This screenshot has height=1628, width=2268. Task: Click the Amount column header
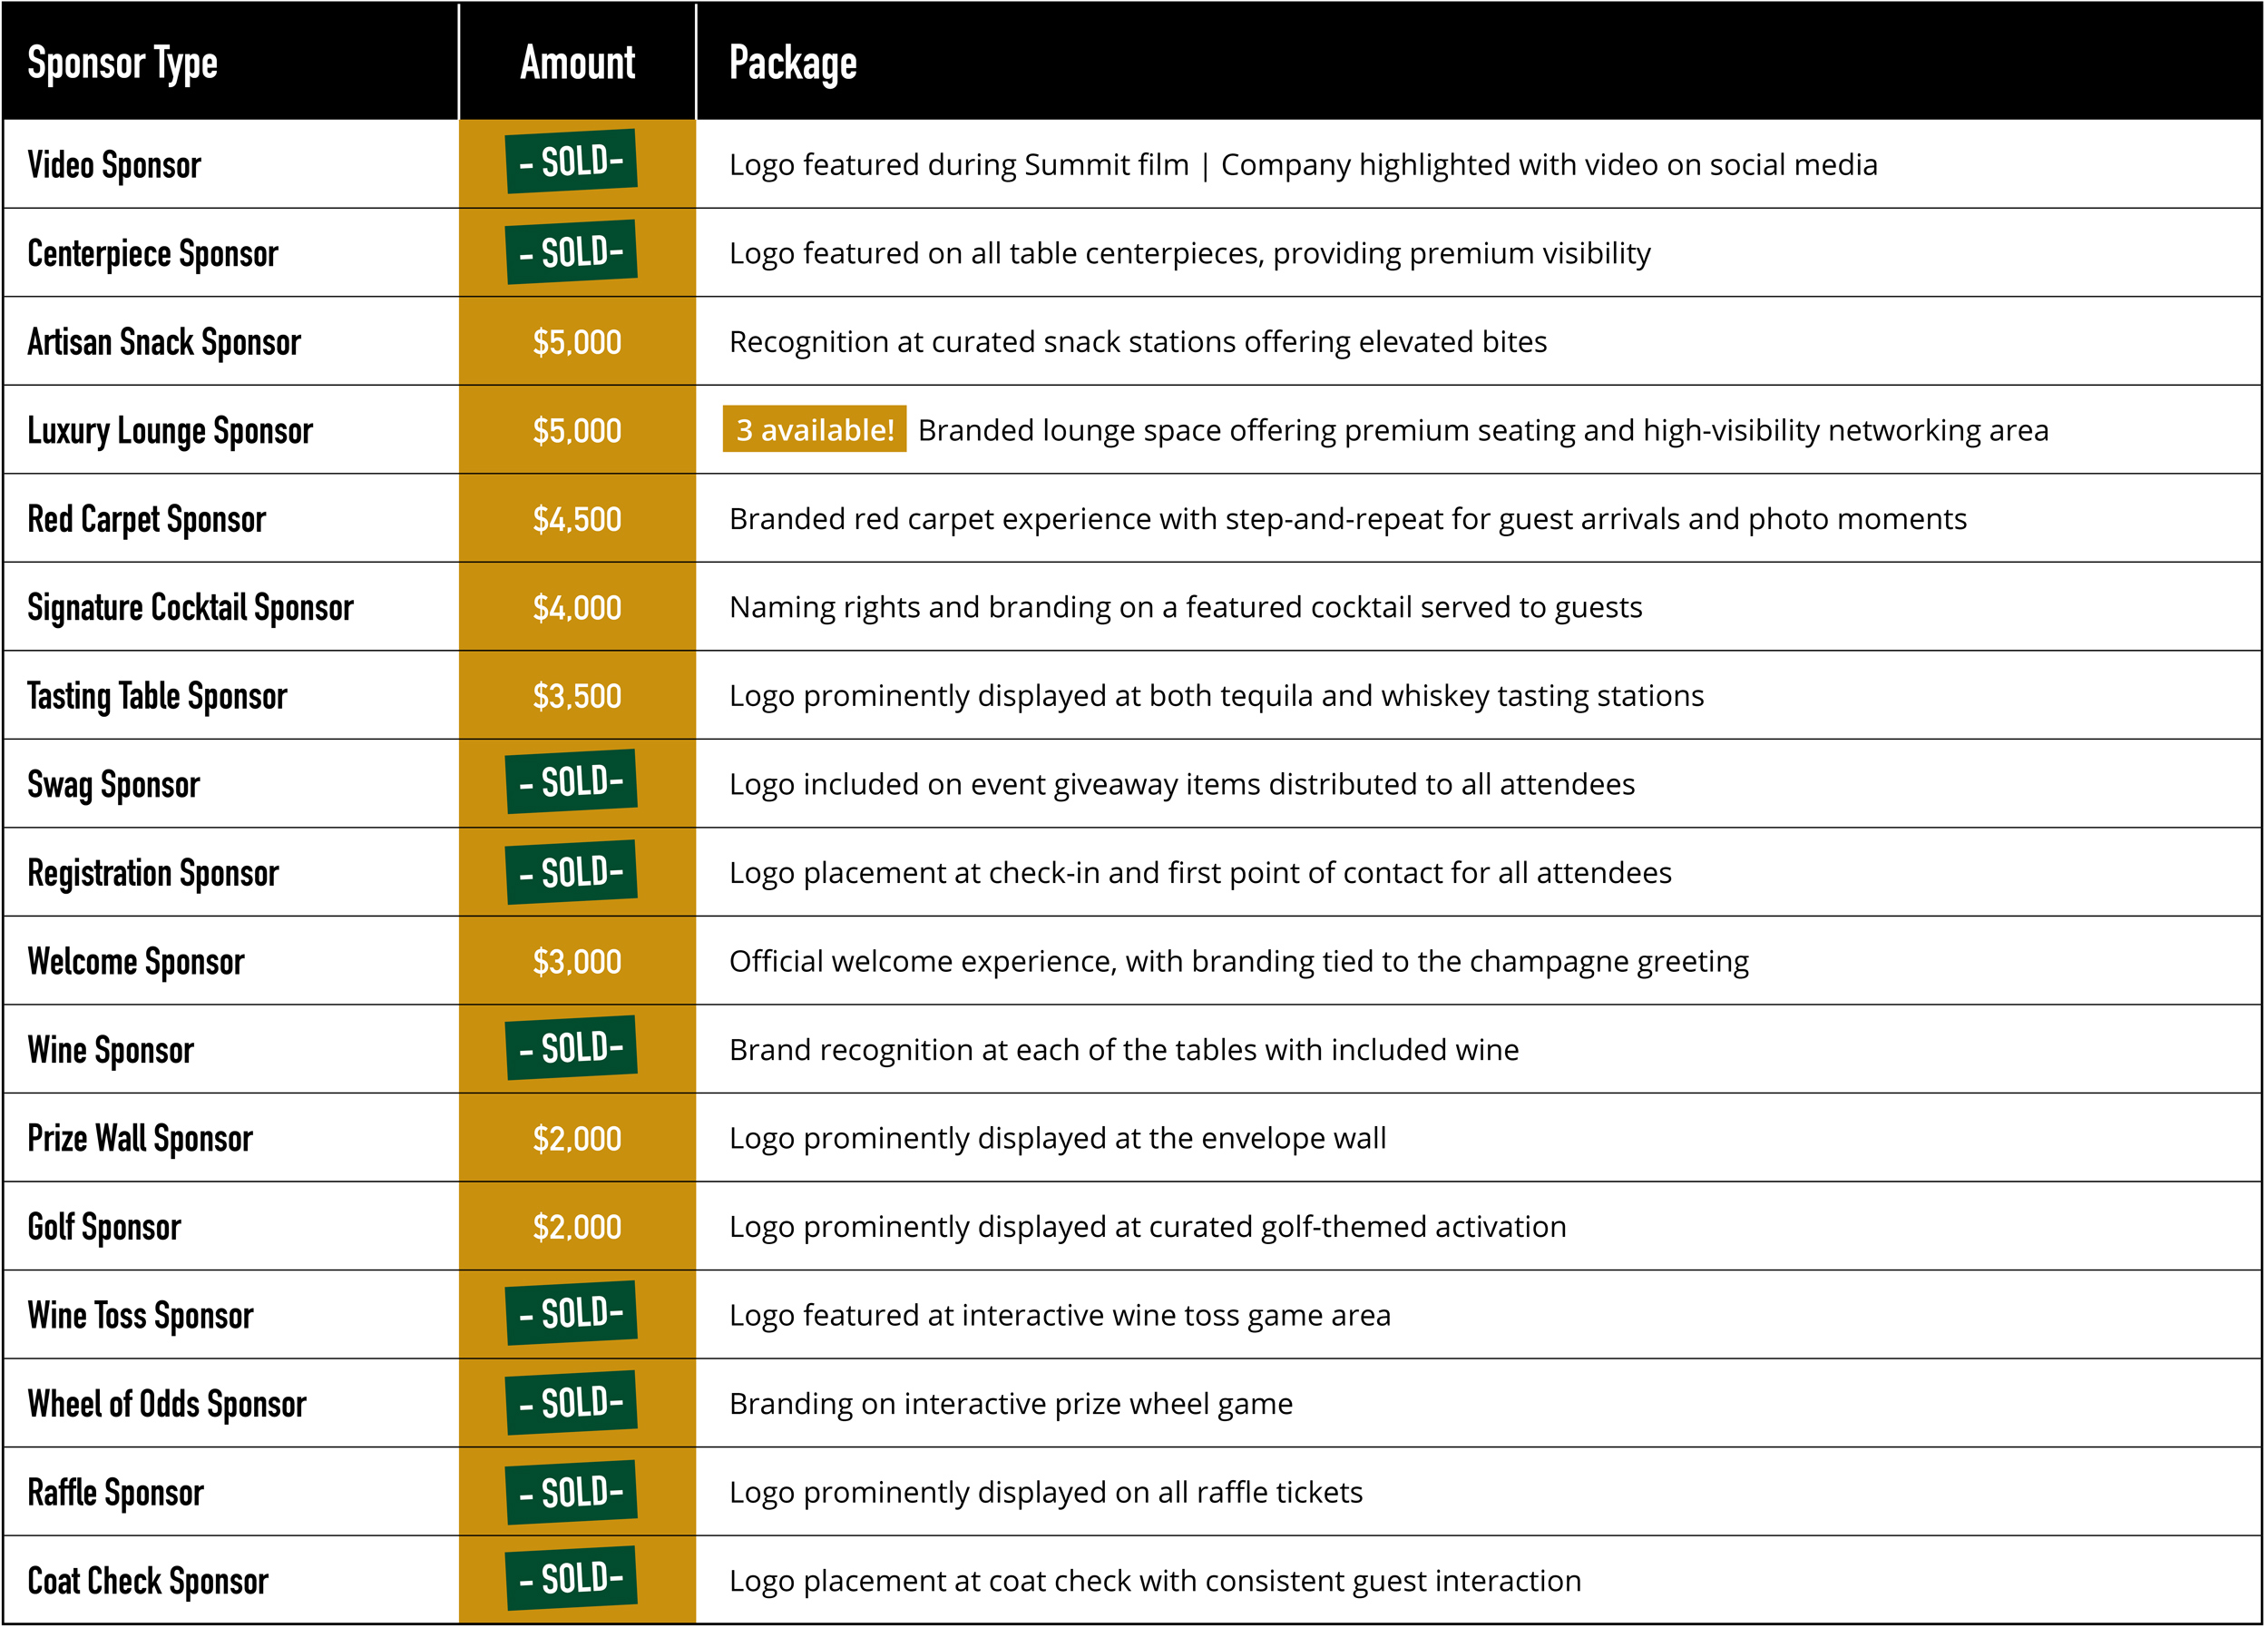tap(577, 63)
